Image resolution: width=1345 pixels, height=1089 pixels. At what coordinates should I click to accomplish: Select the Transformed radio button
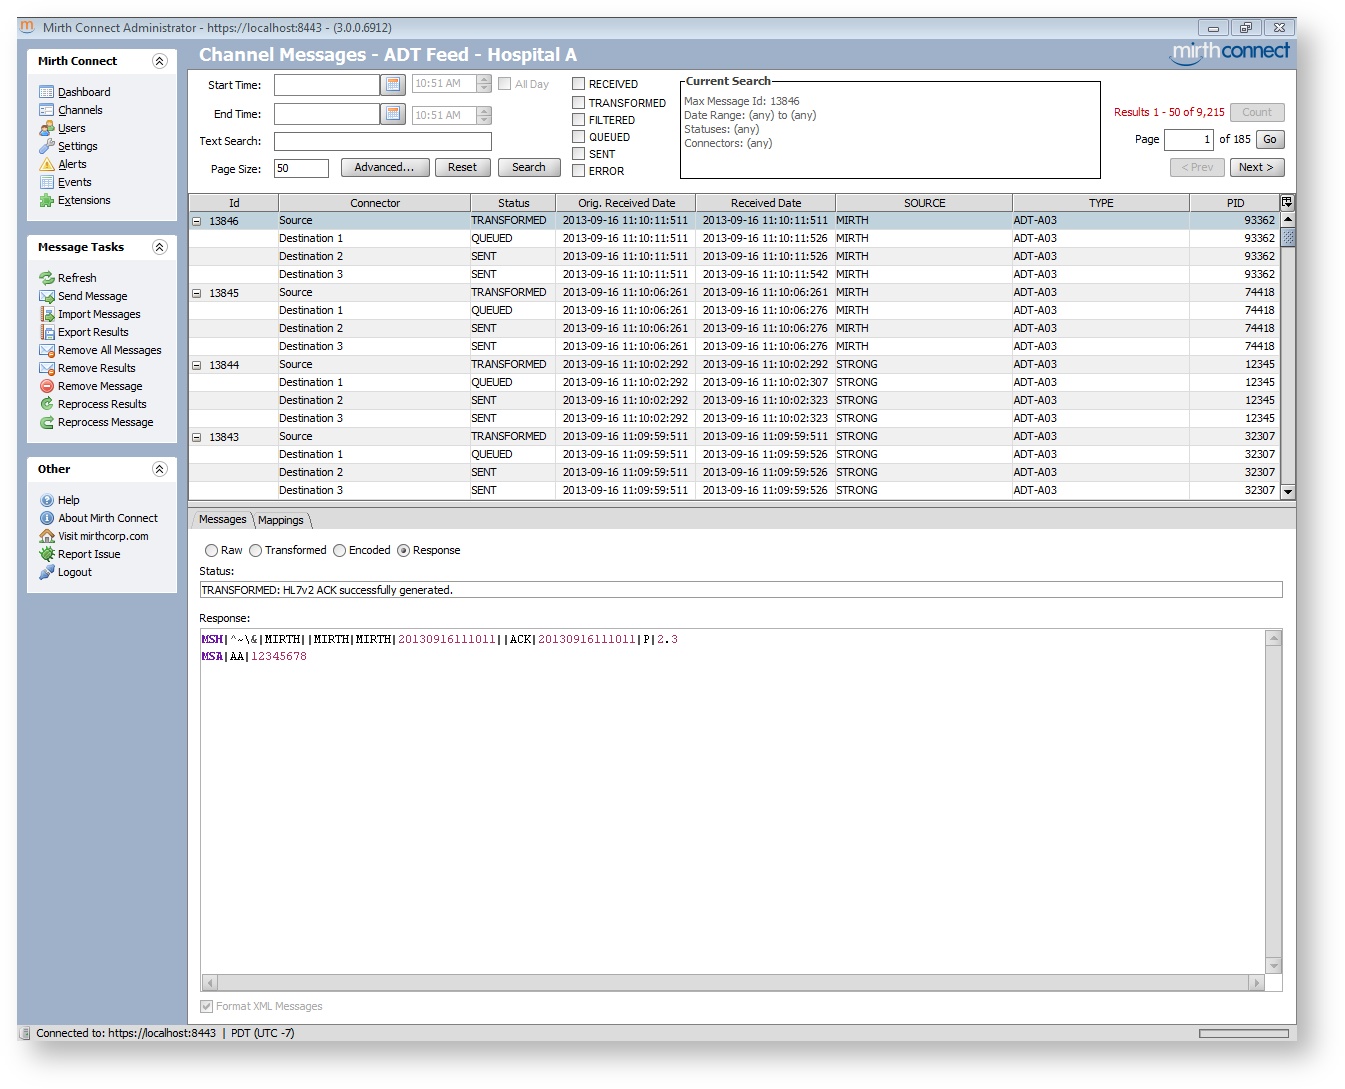[256, 550]
